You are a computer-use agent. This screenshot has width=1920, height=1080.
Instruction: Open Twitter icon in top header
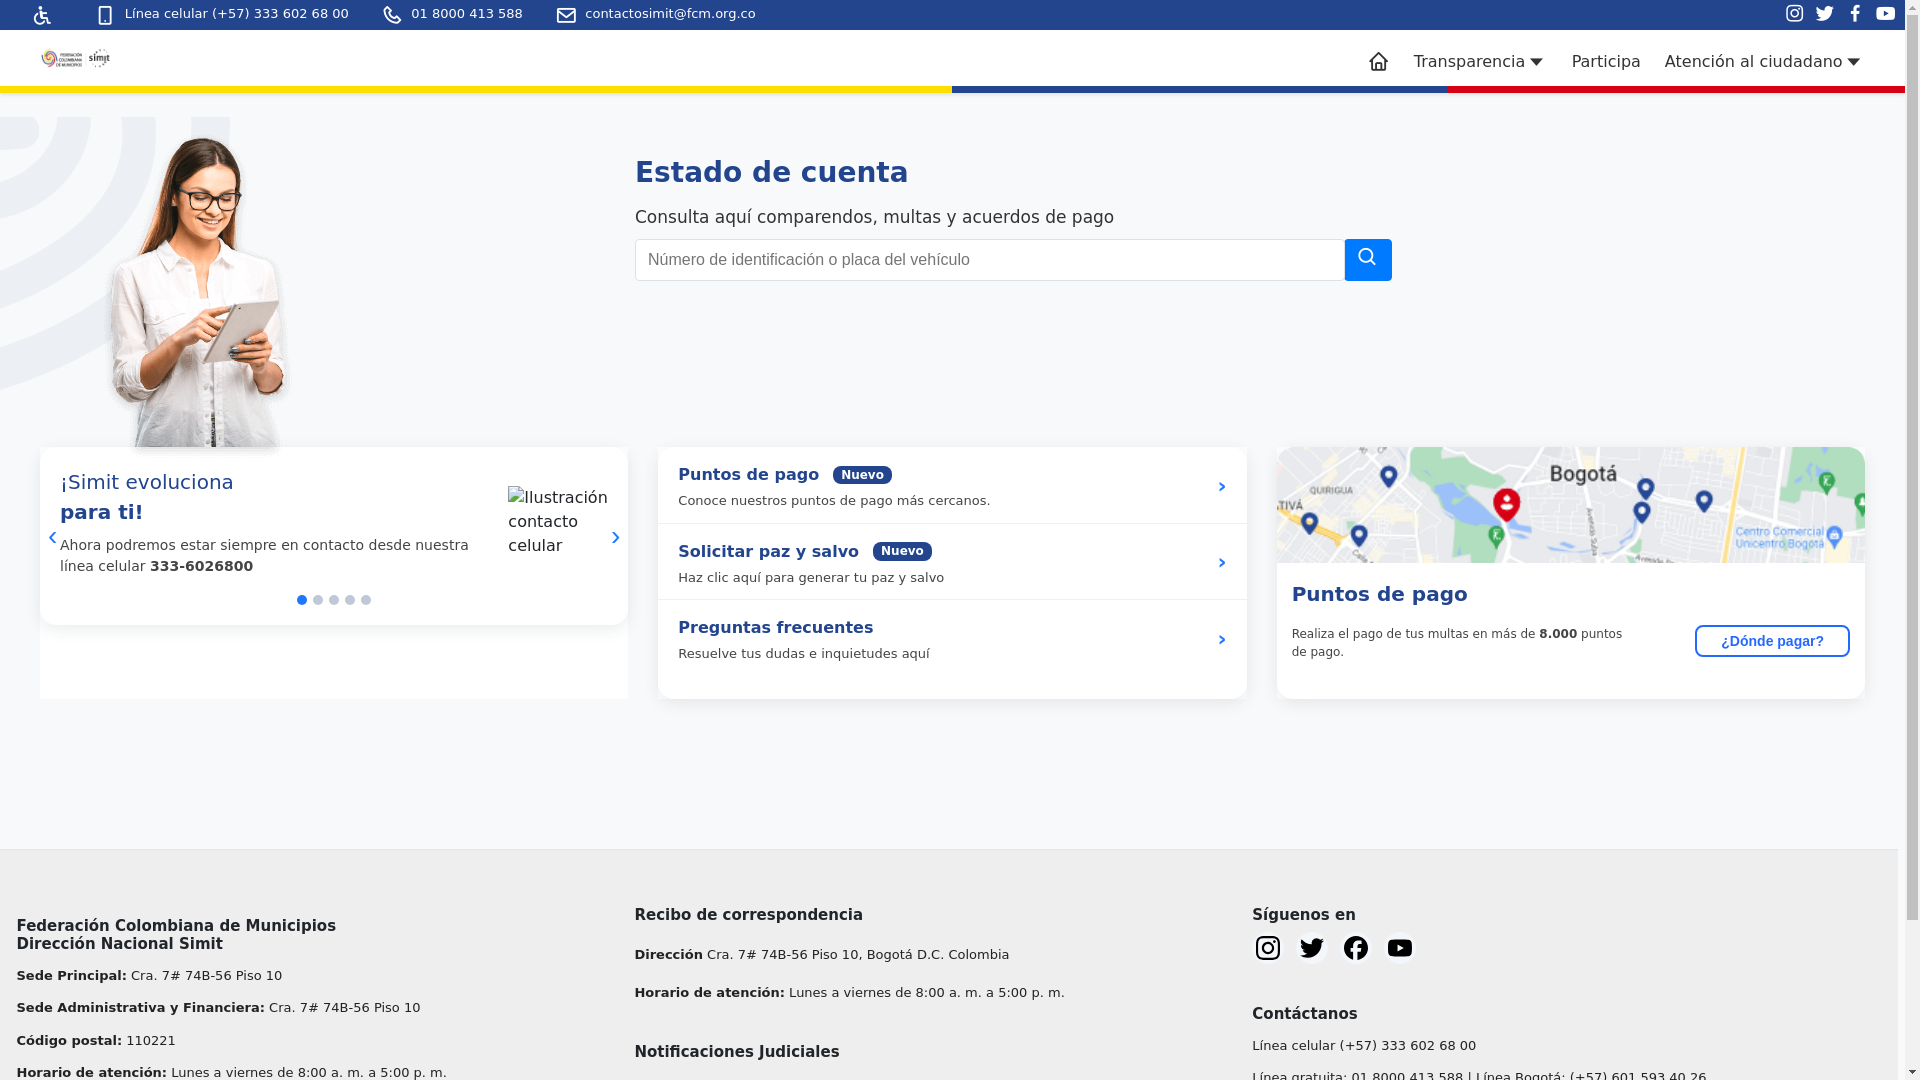[x=1825, y=14]
